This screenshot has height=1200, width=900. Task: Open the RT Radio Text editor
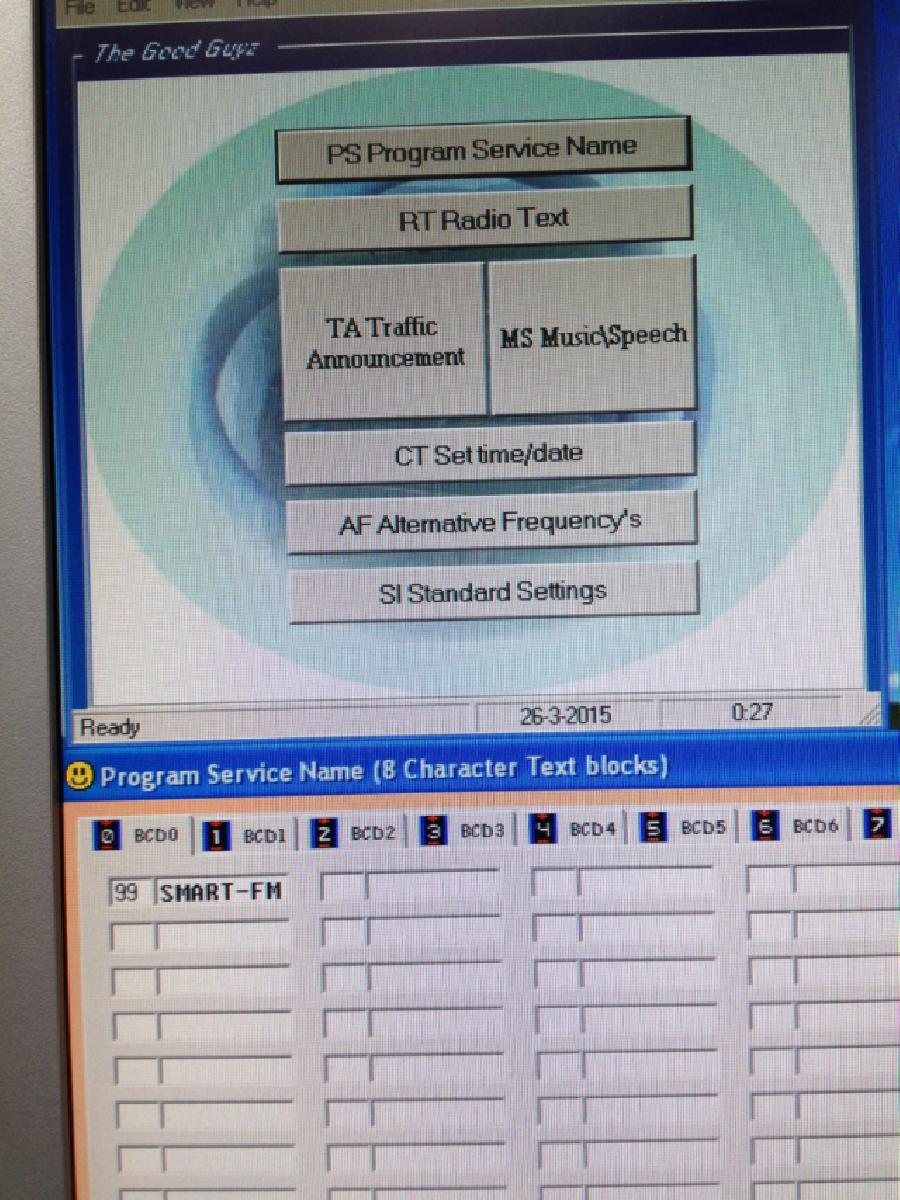(484, 220)
